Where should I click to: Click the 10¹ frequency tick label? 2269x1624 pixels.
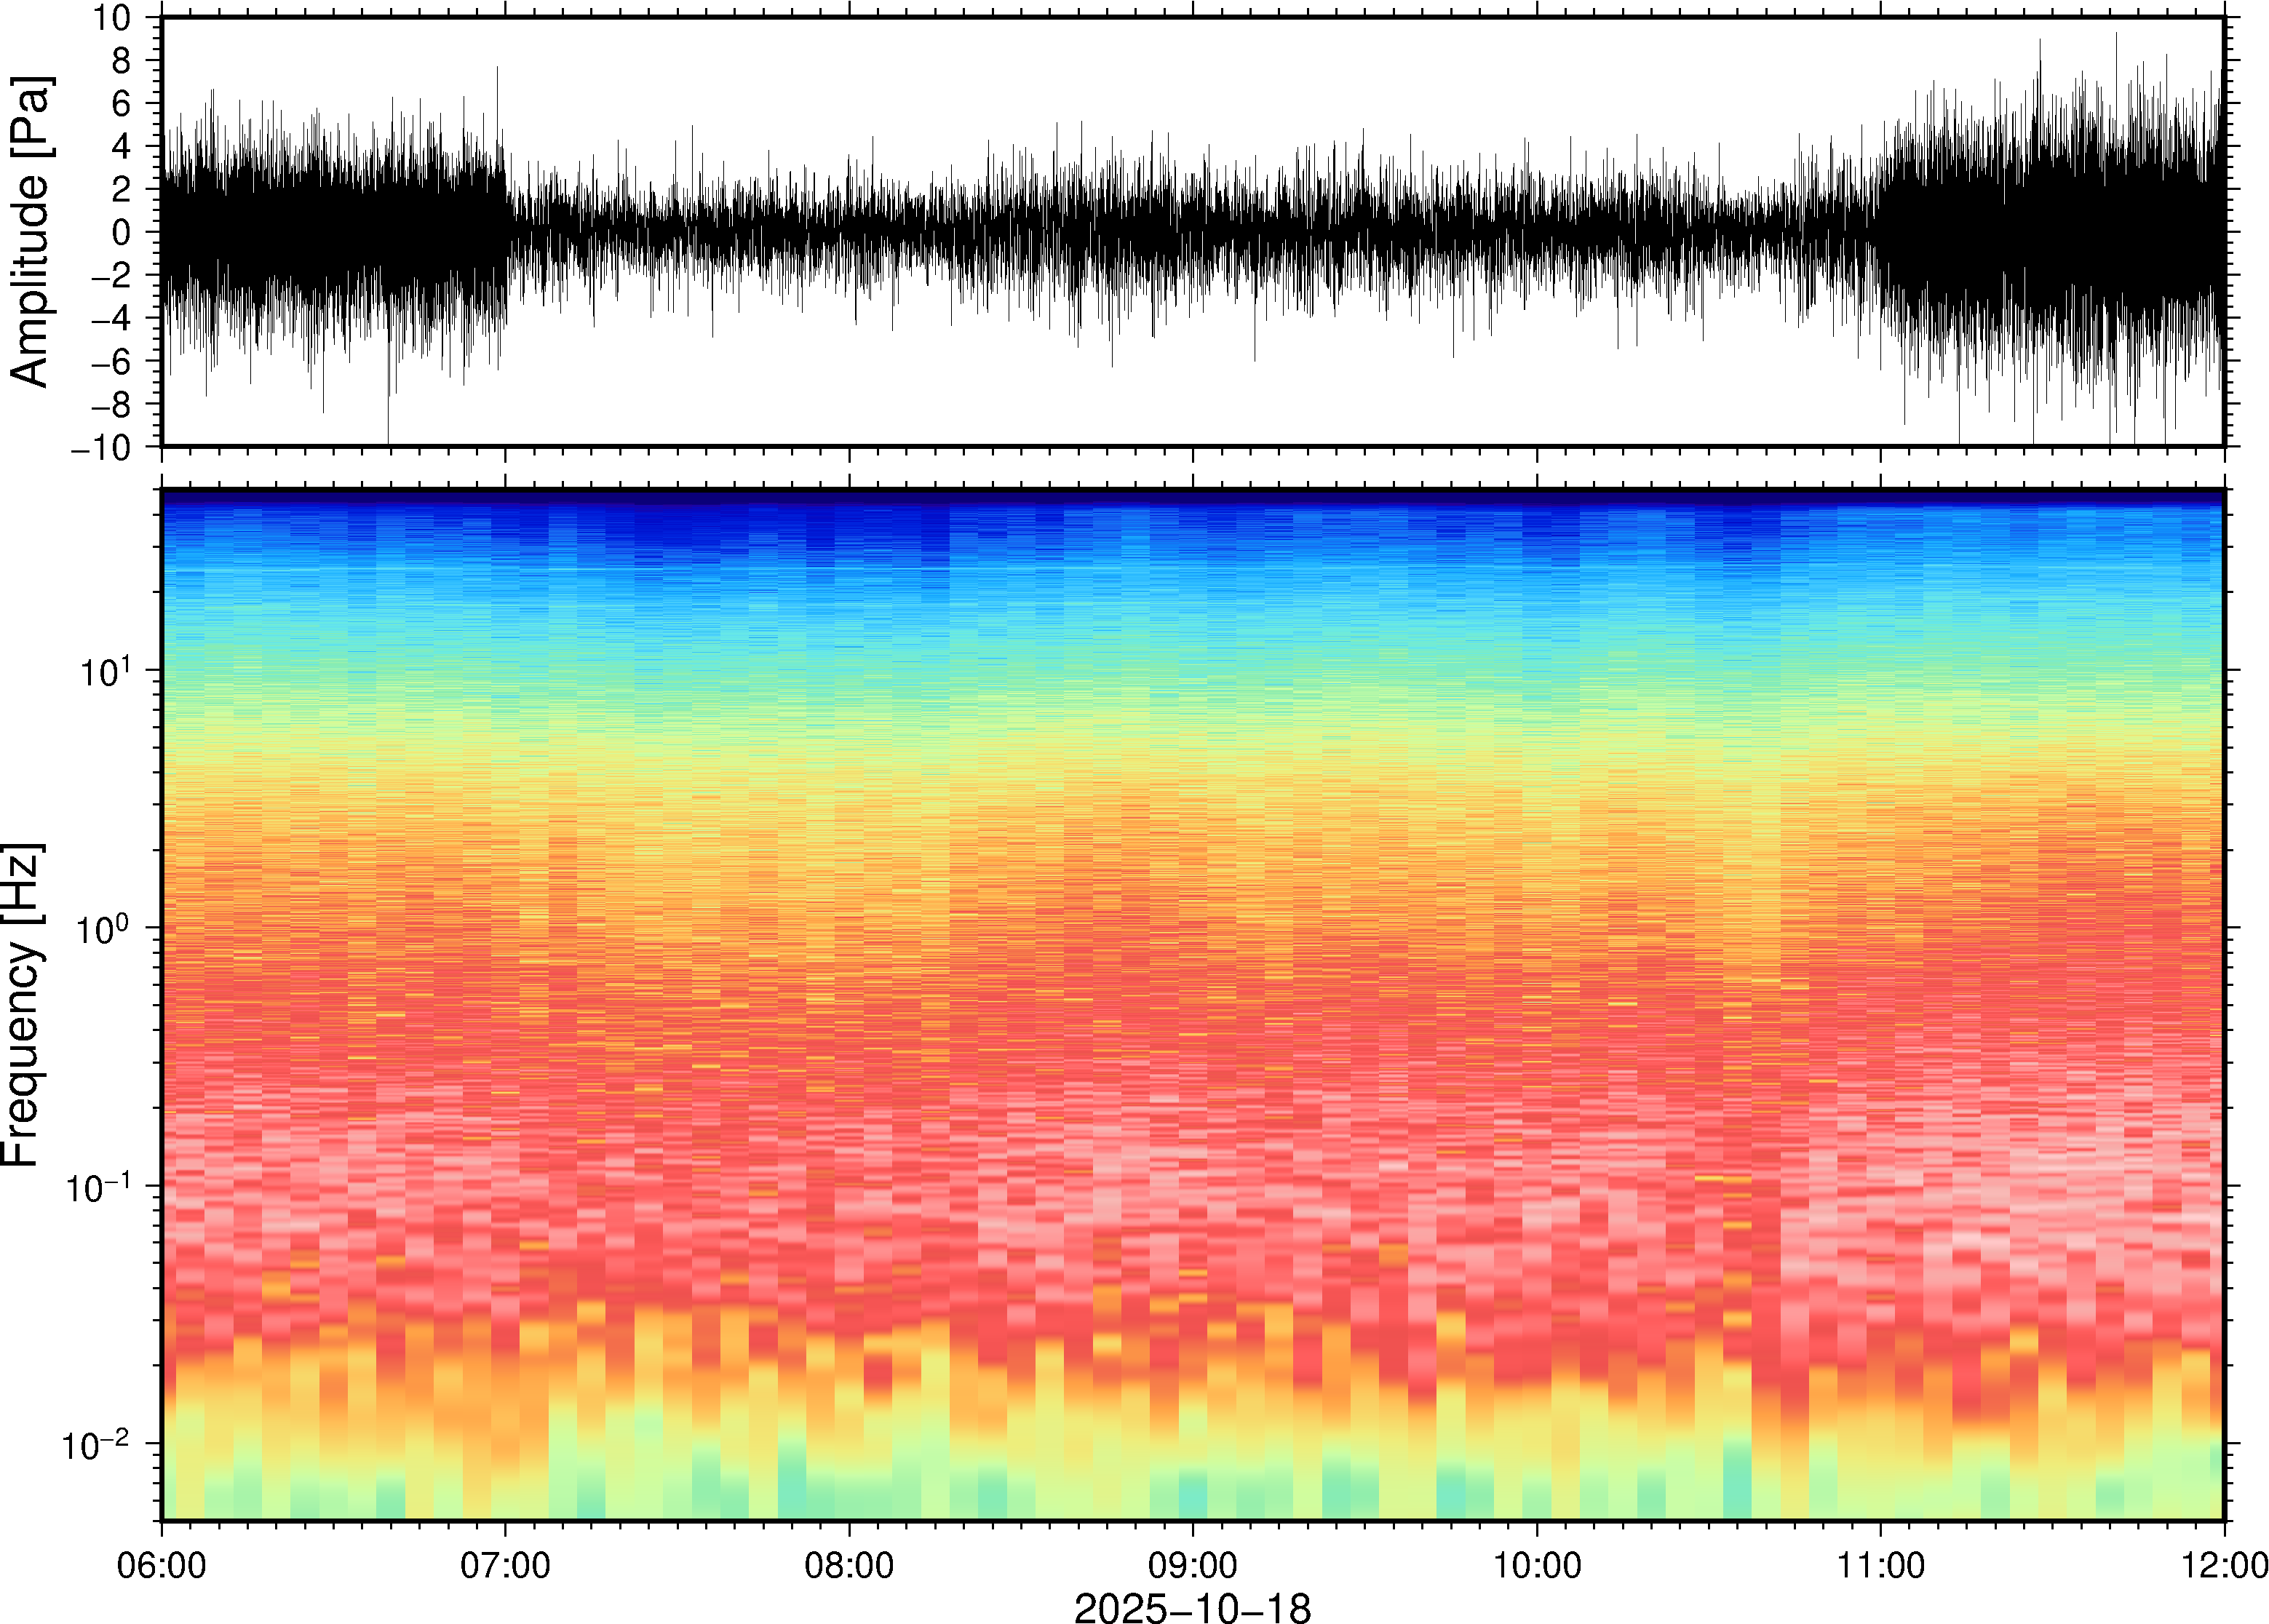coord(104,672)
